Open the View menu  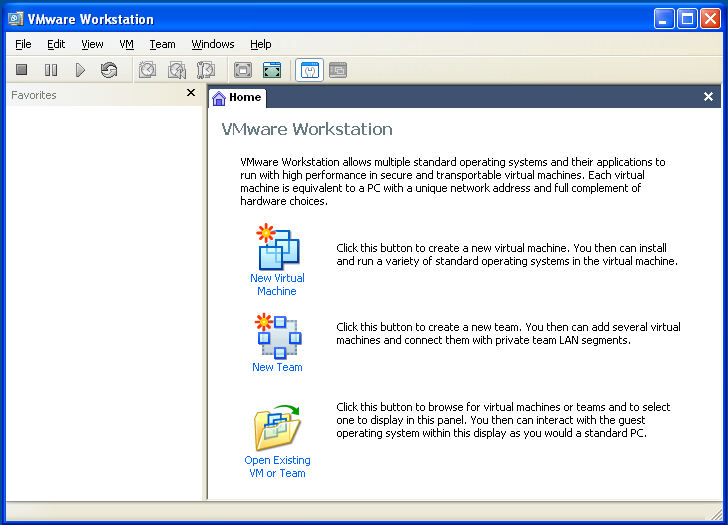[92, 45]
